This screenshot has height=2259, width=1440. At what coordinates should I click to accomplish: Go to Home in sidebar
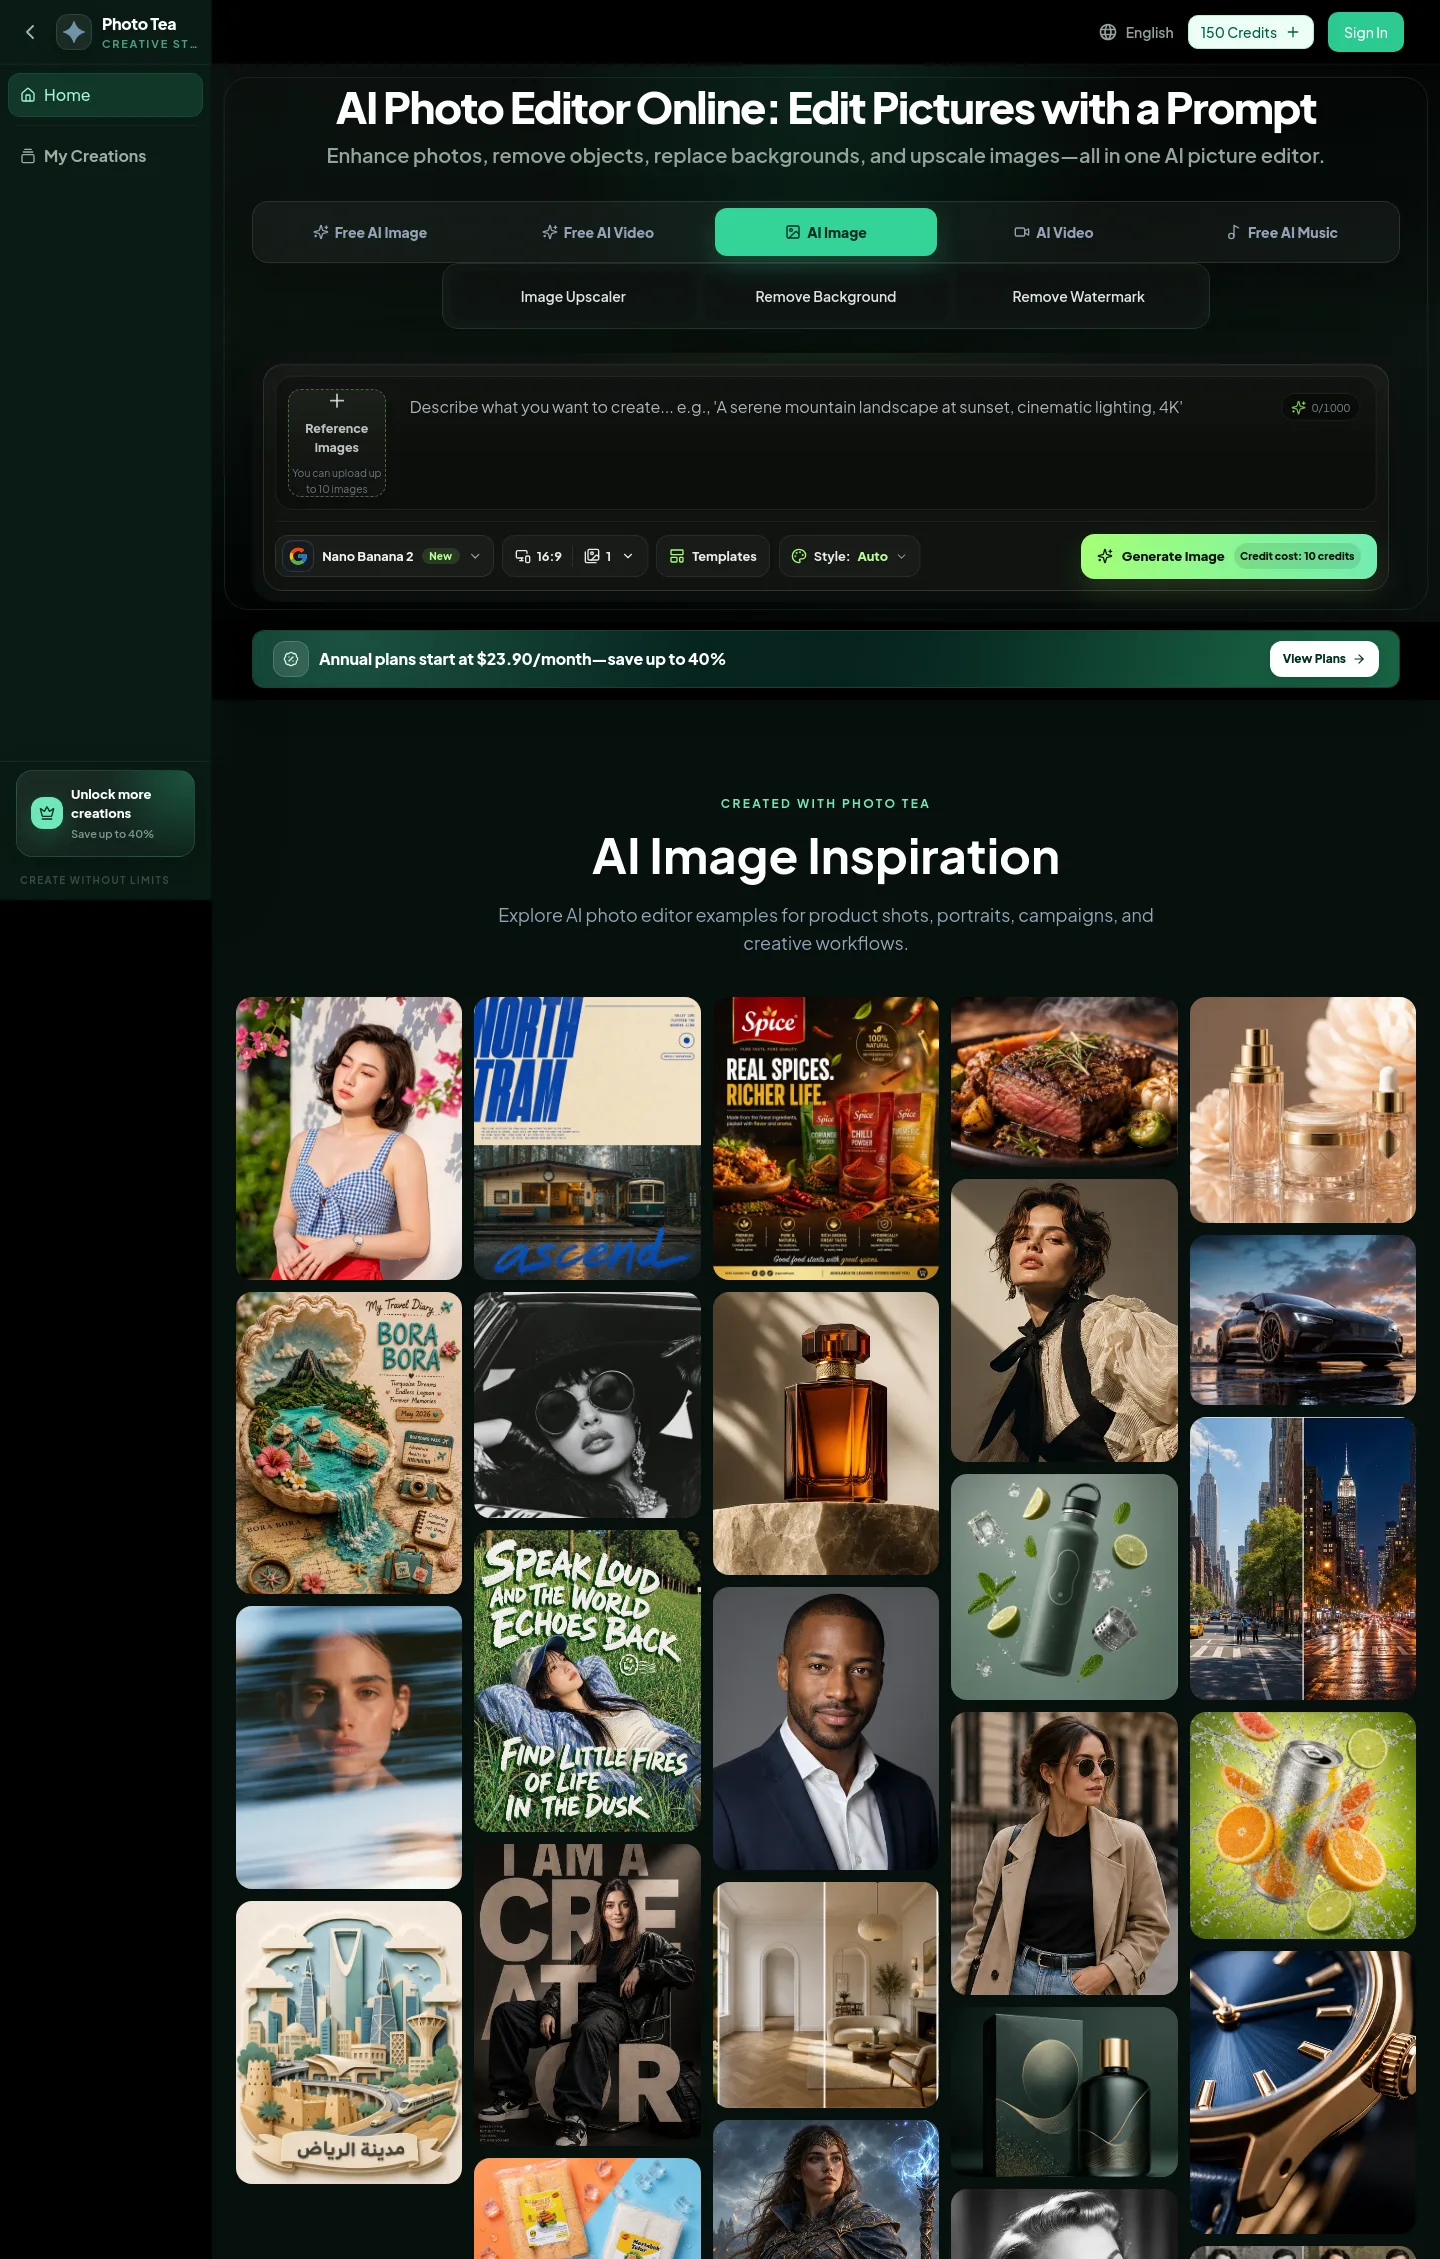point(105,95)
